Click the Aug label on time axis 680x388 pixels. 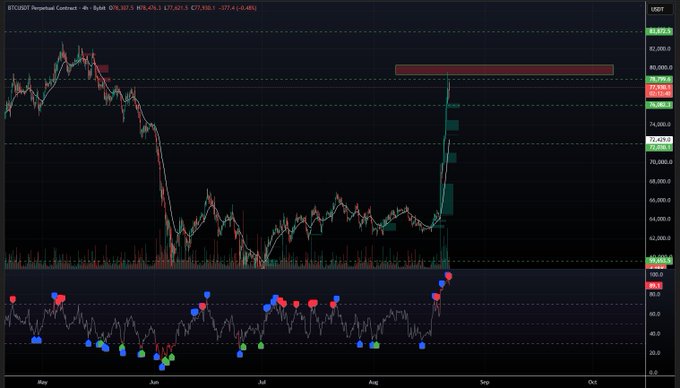pyautogui.click(x=373, y=382)
